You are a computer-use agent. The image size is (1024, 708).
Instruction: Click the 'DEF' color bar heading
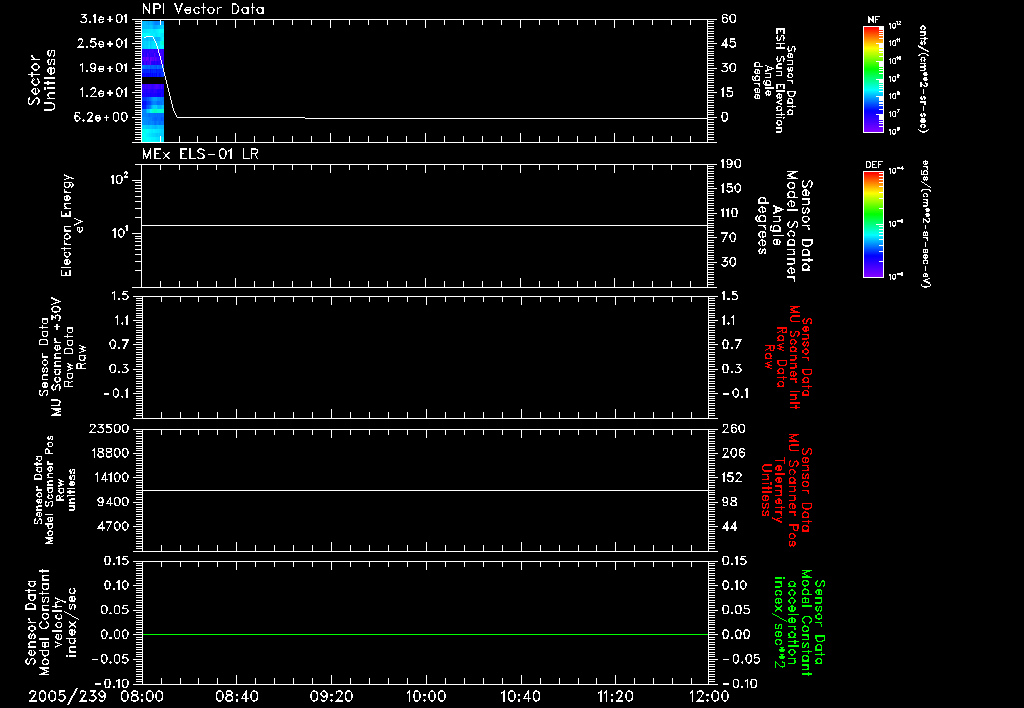point(873,165)
